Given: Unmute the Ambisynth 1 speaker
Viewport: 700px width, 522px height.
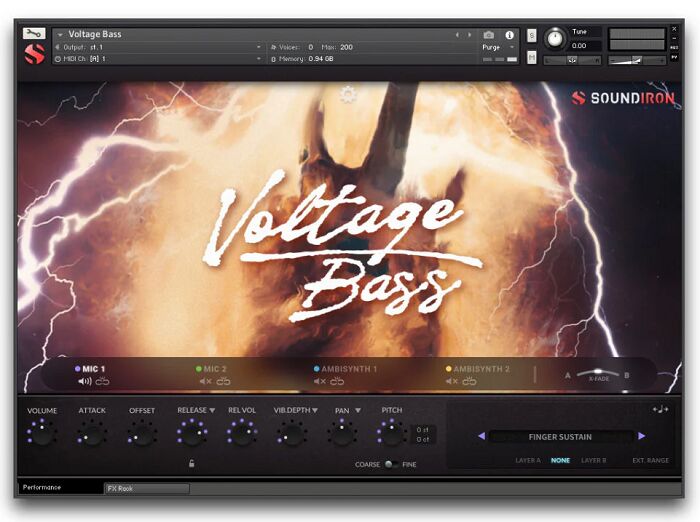Looking at the screenshot, I should pyautogui.click(x=320, y=381).
